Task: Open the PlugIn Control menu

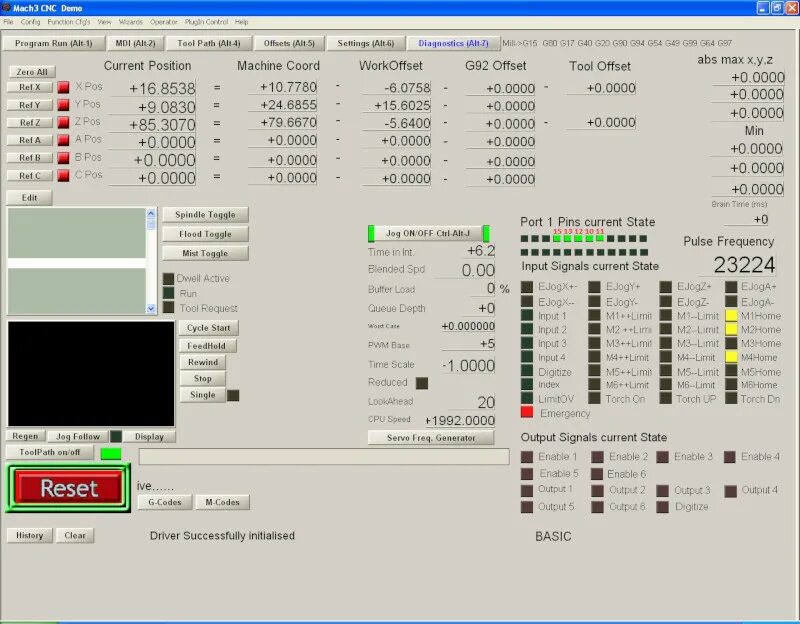Action: pyautogui.click(x=206, y=22)
